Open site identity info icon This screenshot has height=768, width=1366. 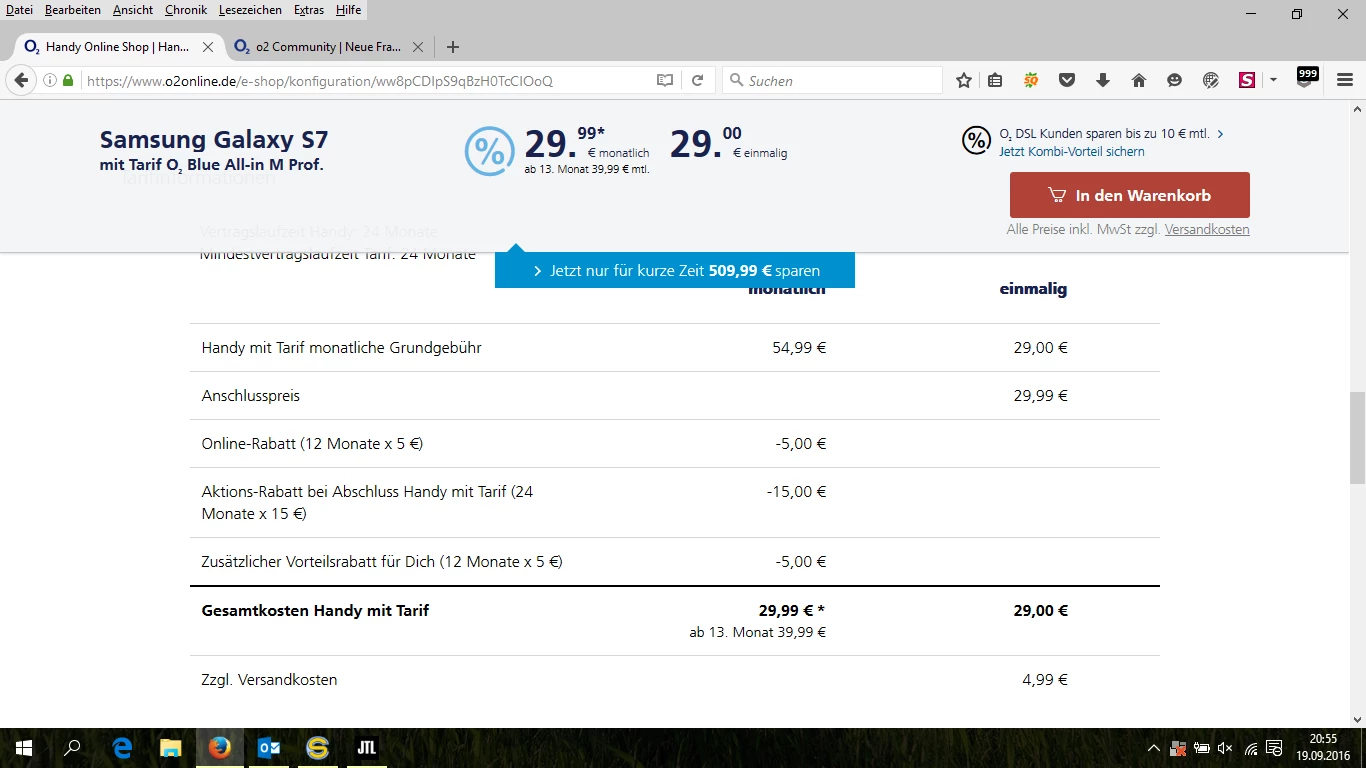point(50,81)
